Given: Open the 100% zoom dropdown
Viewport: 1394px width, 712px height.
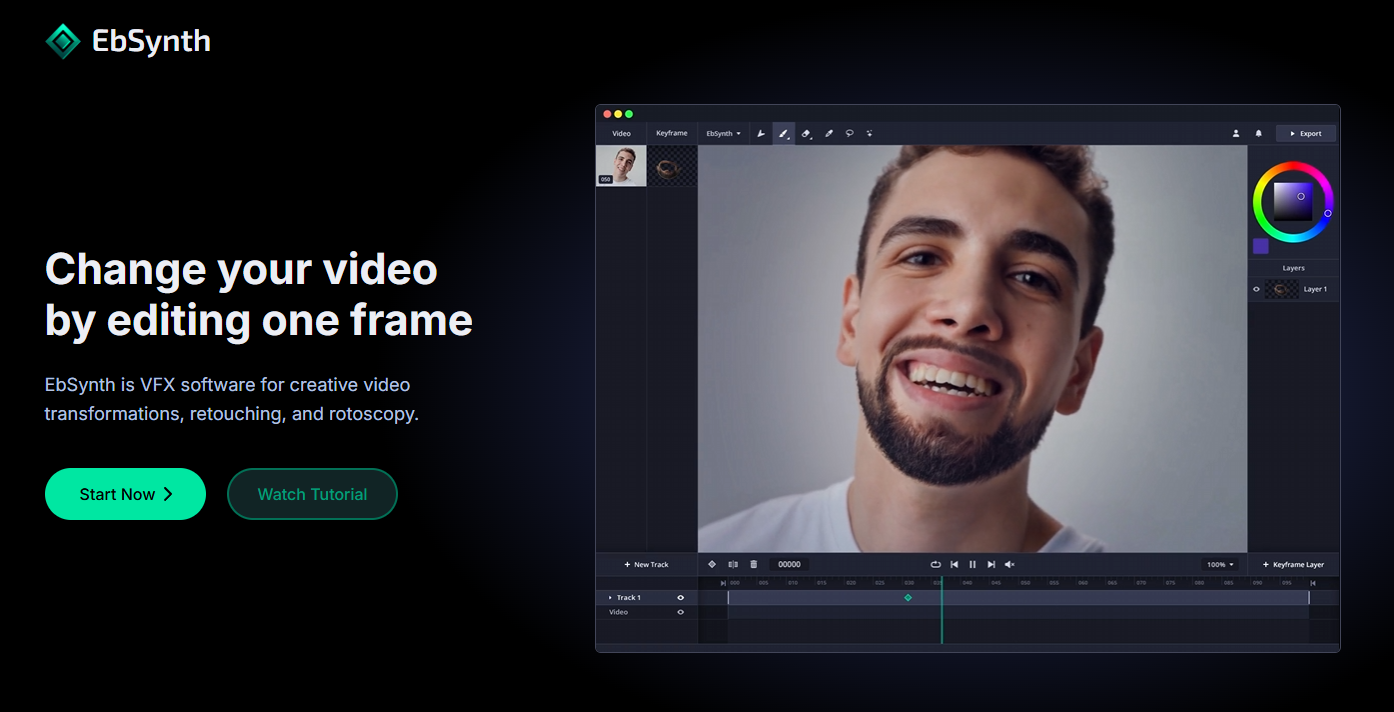Looking at the screenshot, I should pyautogui.click(x=1220, y=564).
